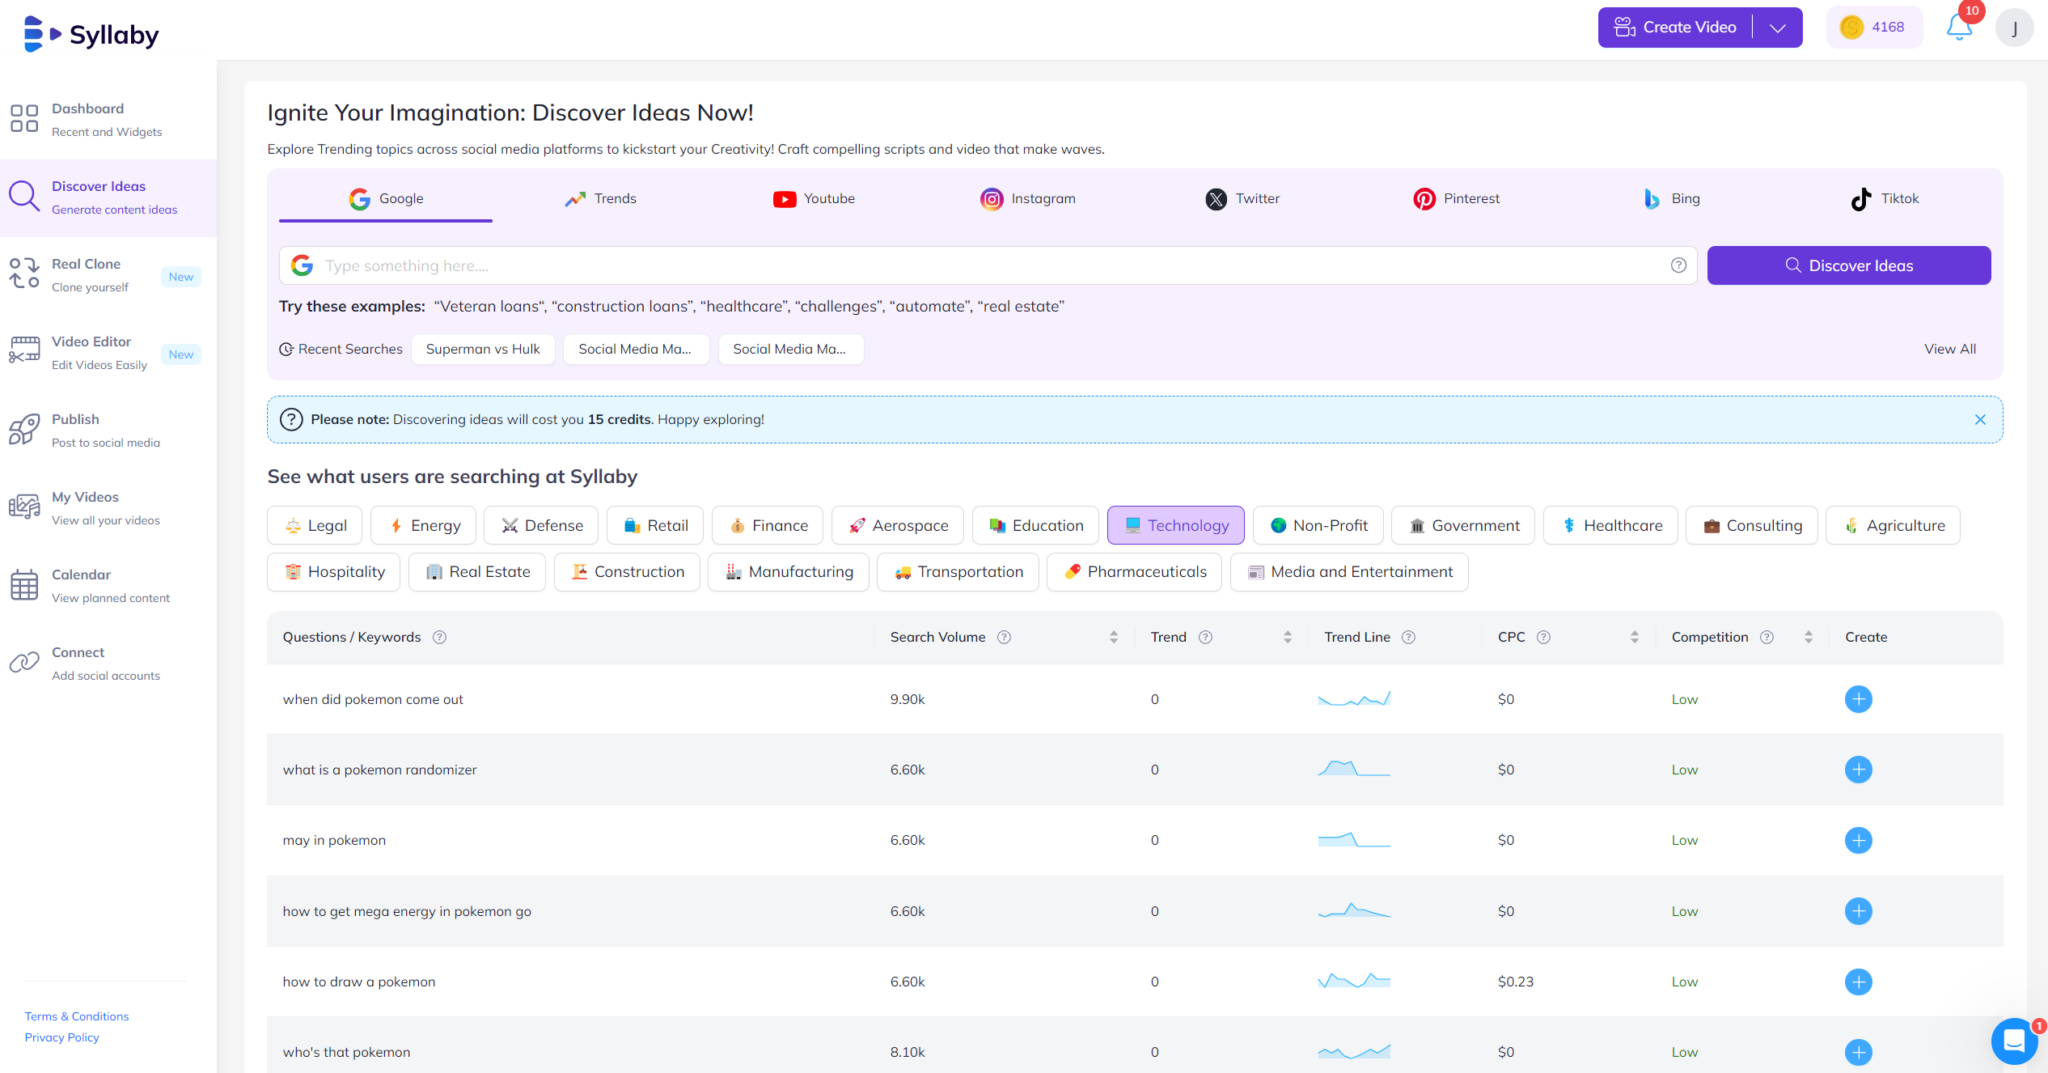Select the Discover Ideas magnifier icon
The width and height of the screenshot is (2048, 1073).
click(x=24, y=196)
